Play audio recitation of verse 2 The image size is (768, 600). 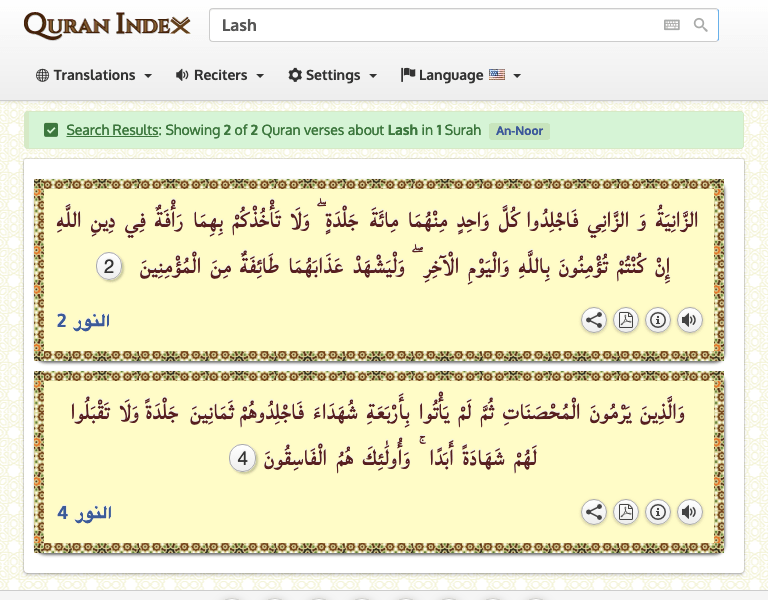tap(689, 321)
